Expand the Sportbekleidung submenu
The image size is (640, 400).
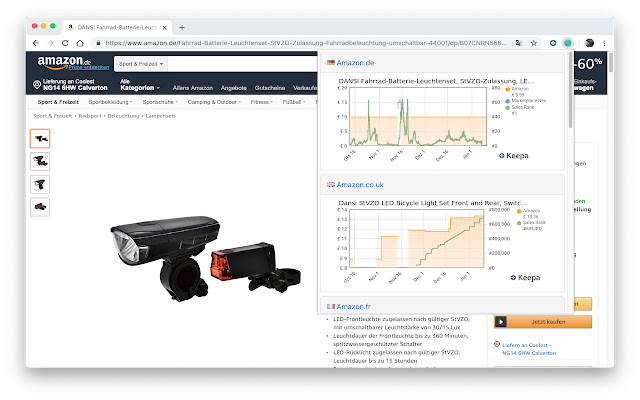pos(110,102)
